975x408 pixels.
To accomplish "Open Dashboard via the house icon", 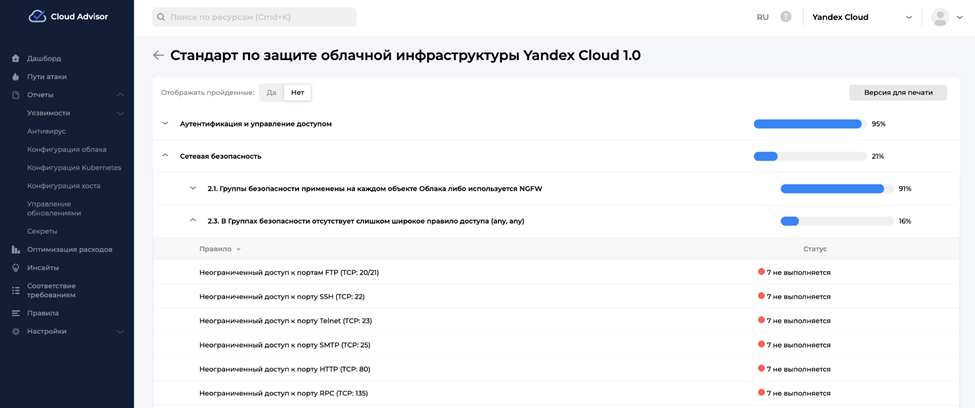I will pyautogui.click(x=16, y=59).
